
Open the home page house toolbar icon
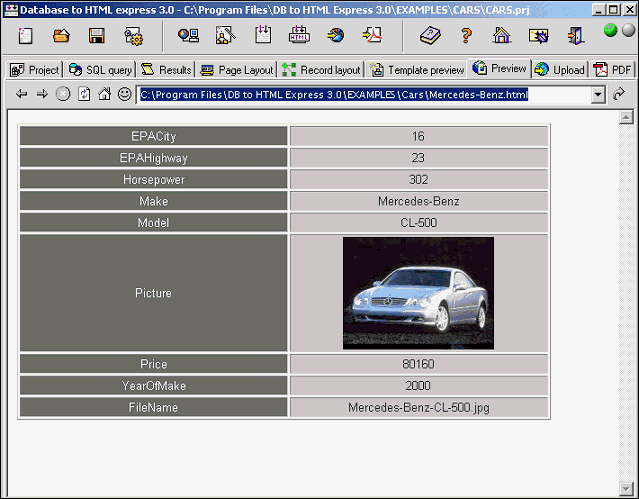[502, 35]
